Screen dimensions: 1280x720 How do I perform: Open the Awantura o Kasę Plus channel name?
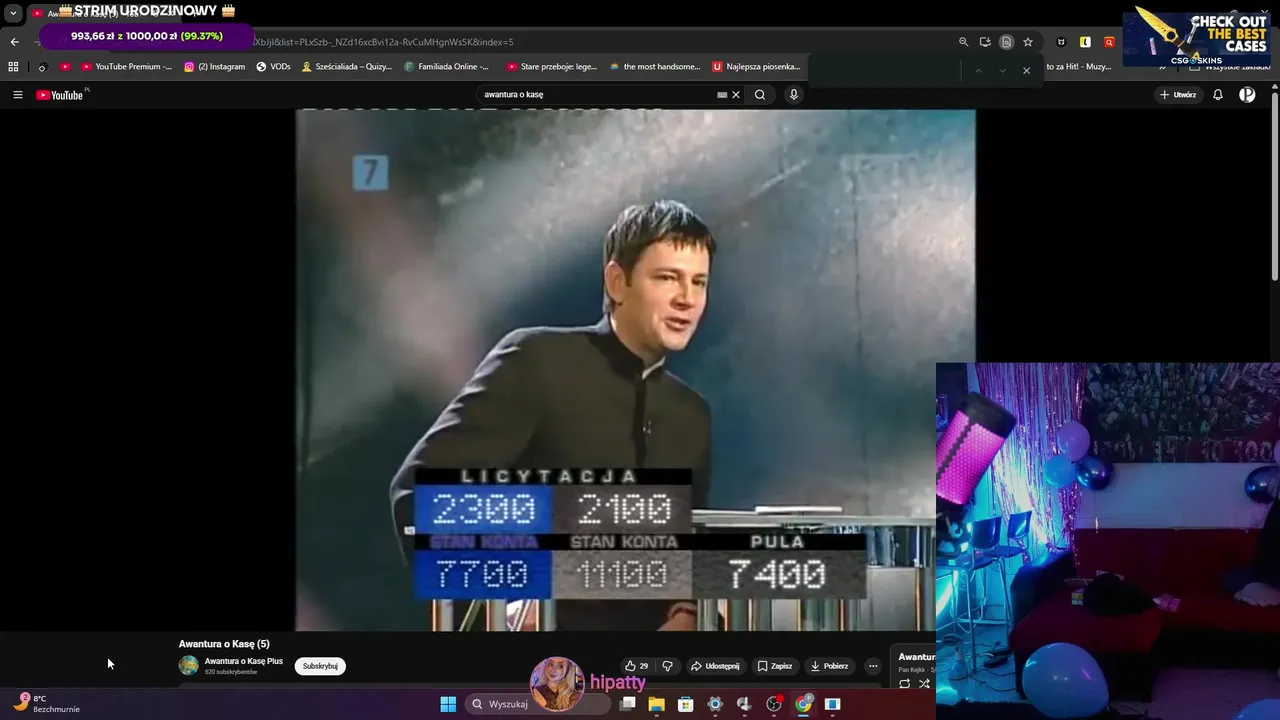[x=244, y=661]
